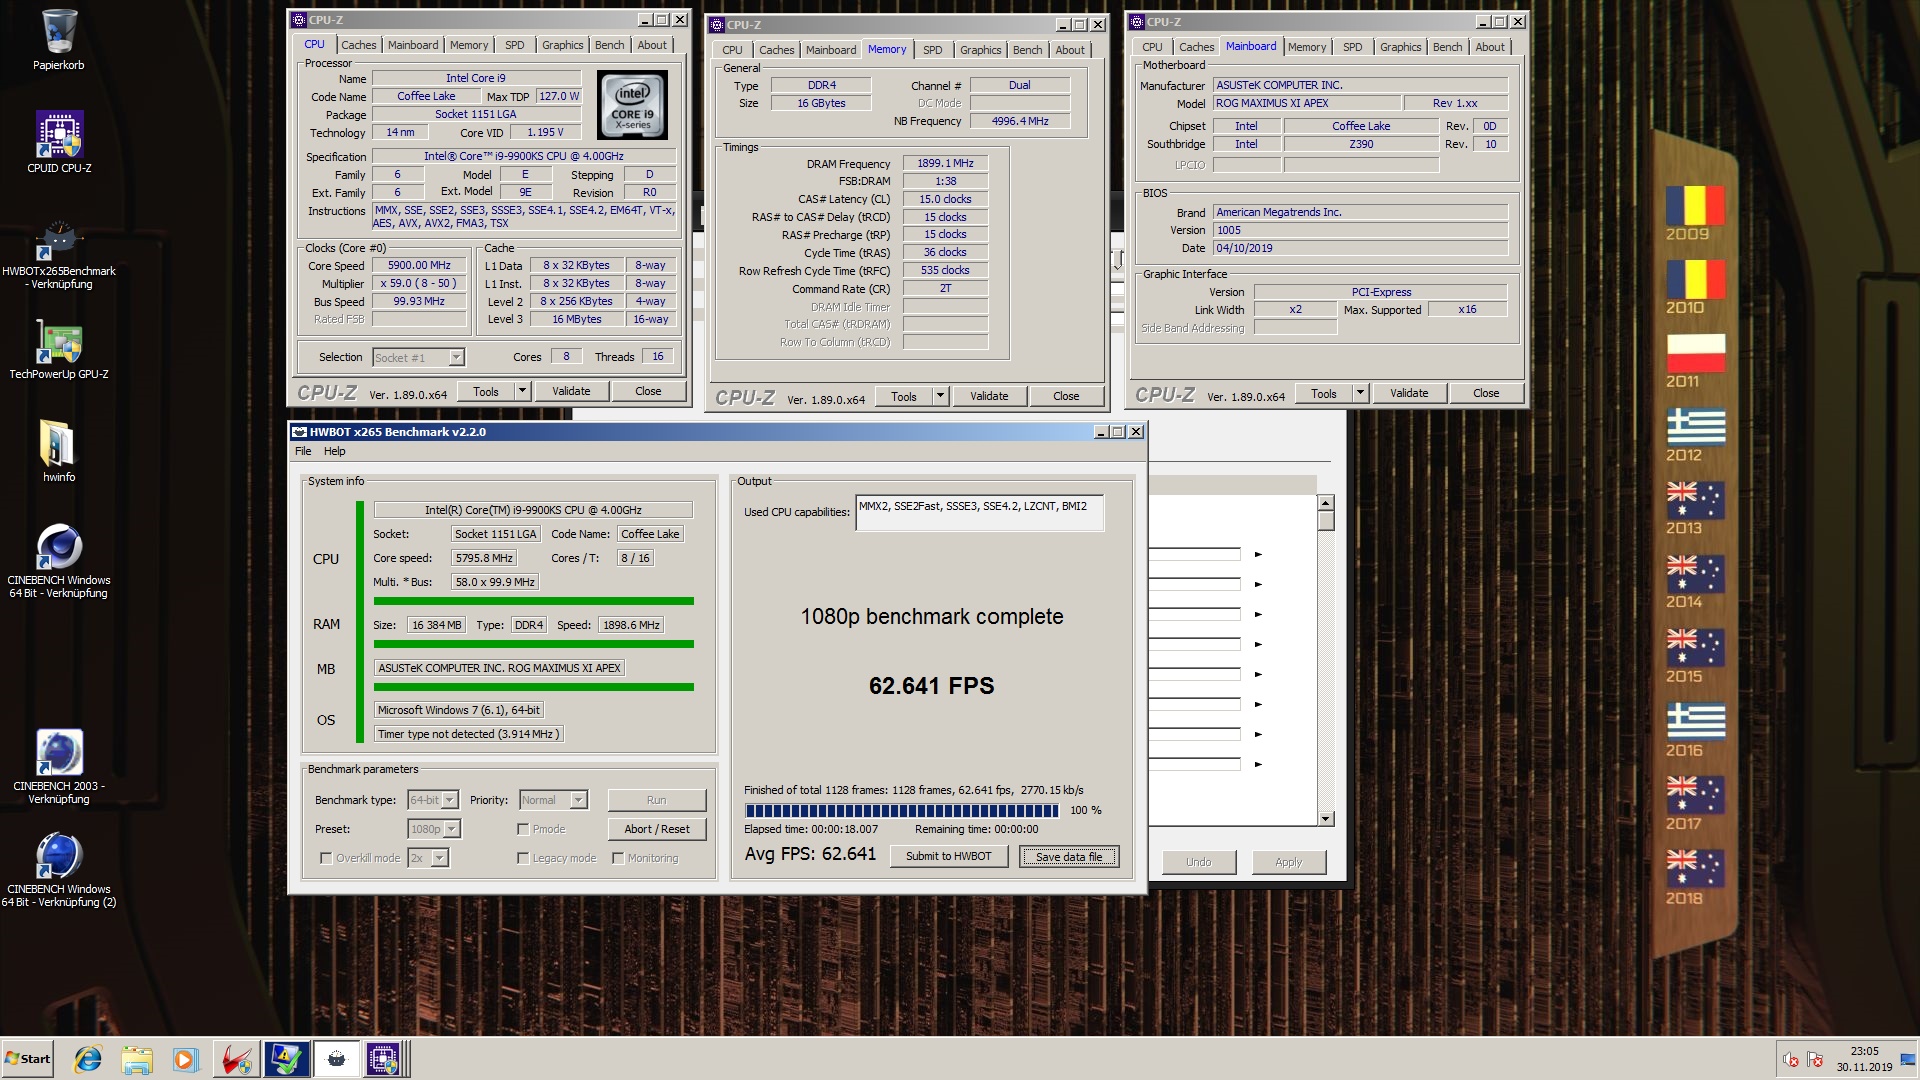Select the hwinfo folder icon
This screenshot has height=1080, width=1920.
[59, 451]
